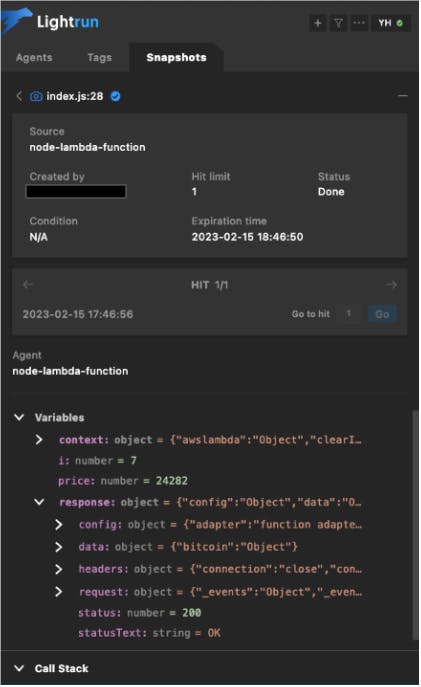421x687 pixels.
Task: Expand the headers object under response
Action: (x=59, y=570)
